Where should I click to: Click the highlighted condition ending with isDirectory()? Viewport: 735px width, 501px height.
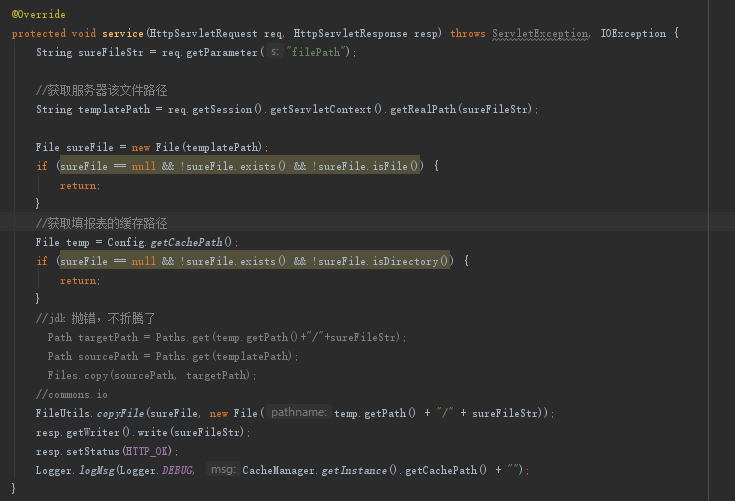255,261
